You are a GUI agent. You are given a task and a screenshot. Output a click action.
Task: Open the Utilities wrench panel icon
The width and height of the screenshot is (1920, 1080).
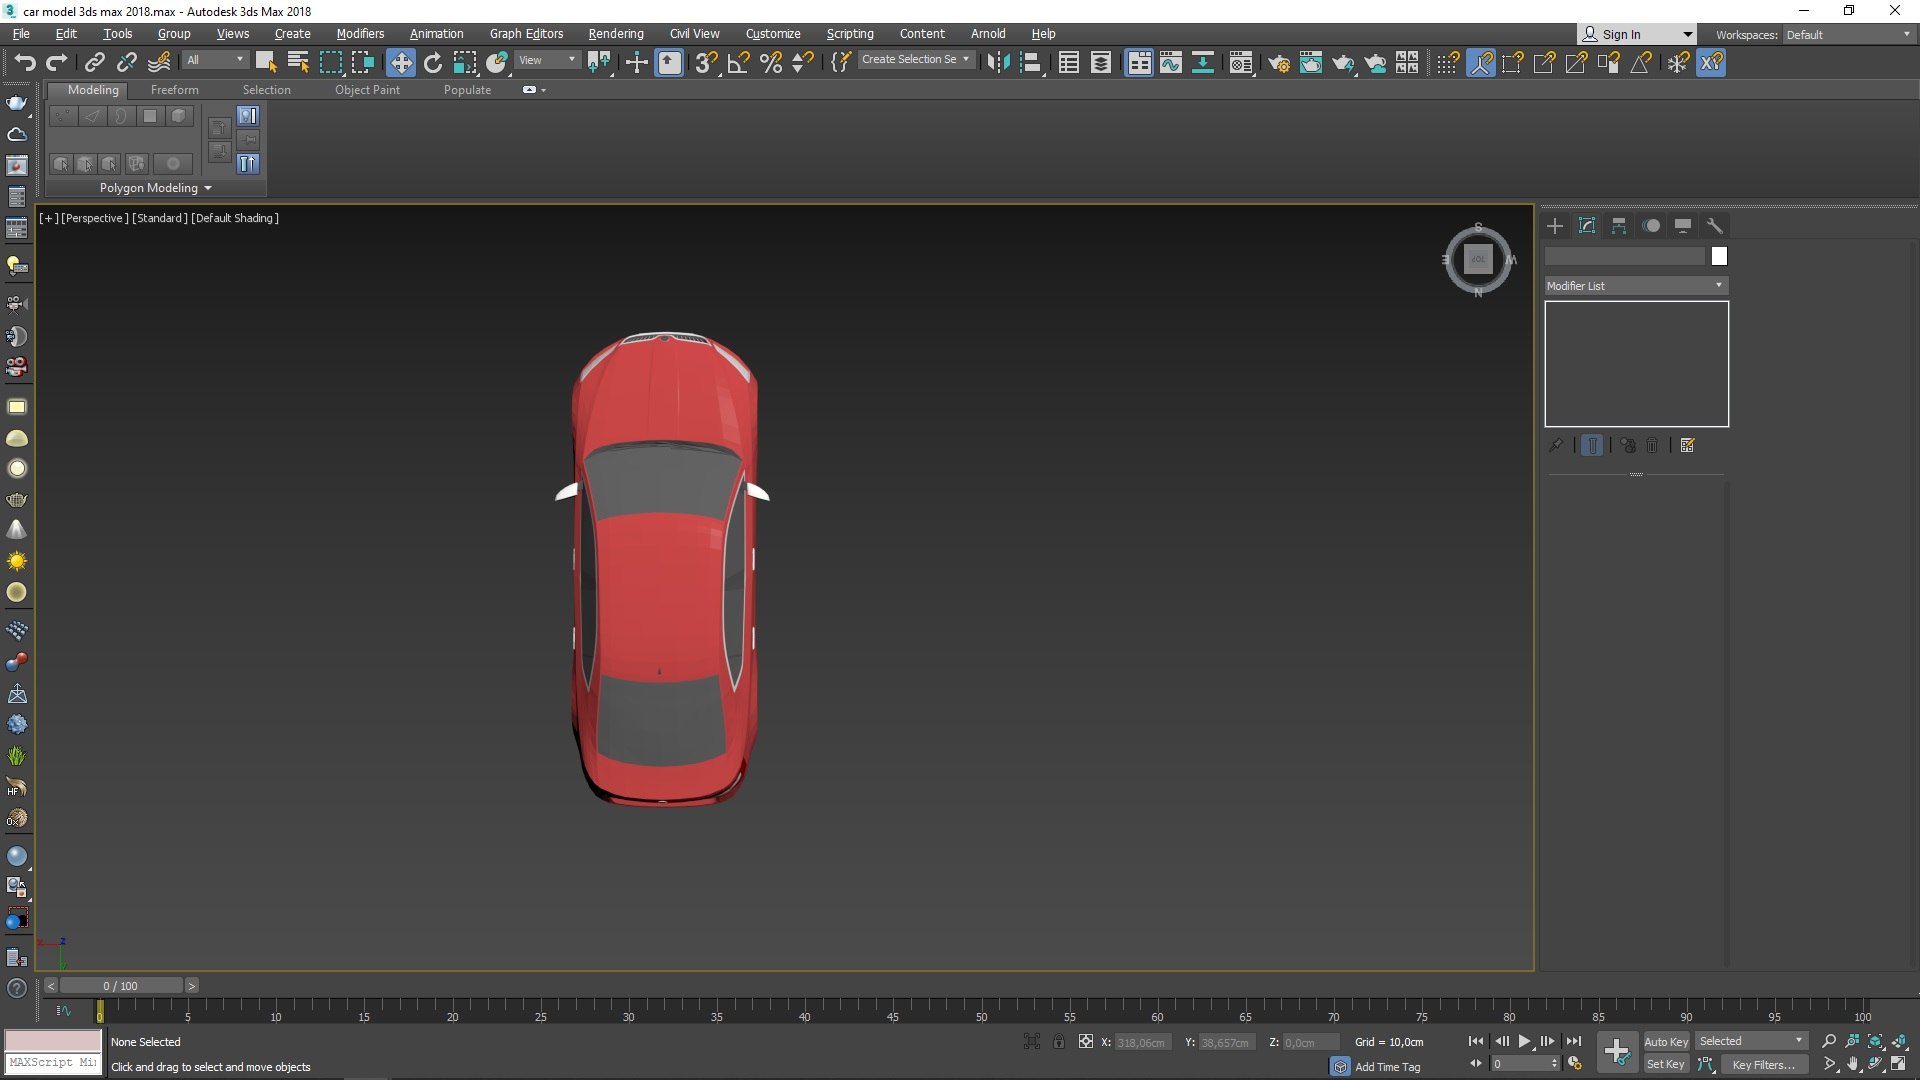pos(1715,226)
